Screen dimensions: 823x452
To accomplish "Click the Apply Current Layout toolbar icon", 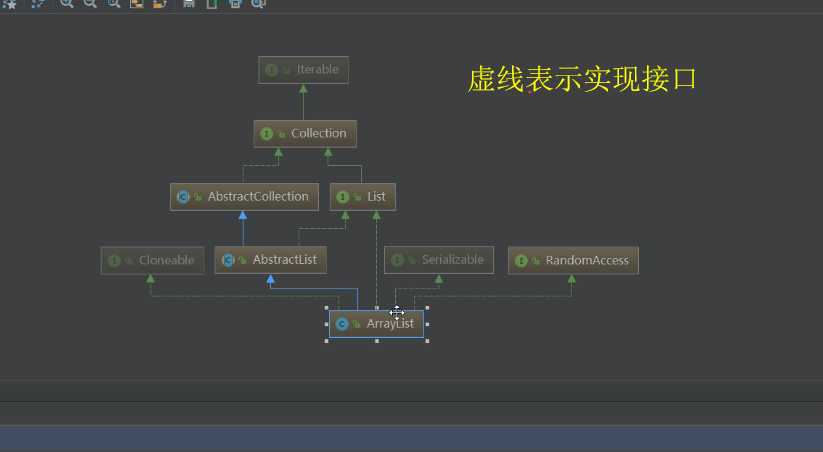I will click(x=160, y=3).
